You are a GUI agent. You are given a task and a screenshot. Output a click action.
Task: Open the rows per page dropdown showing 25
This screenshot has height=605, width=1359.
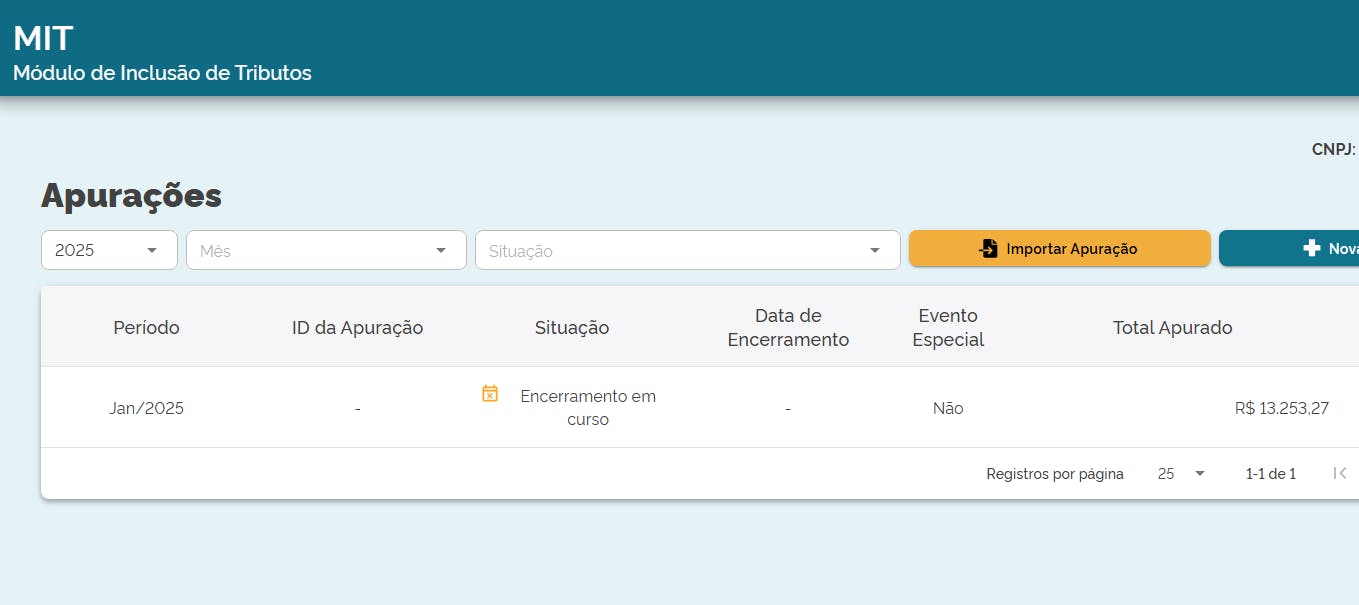pos(1181,474)
